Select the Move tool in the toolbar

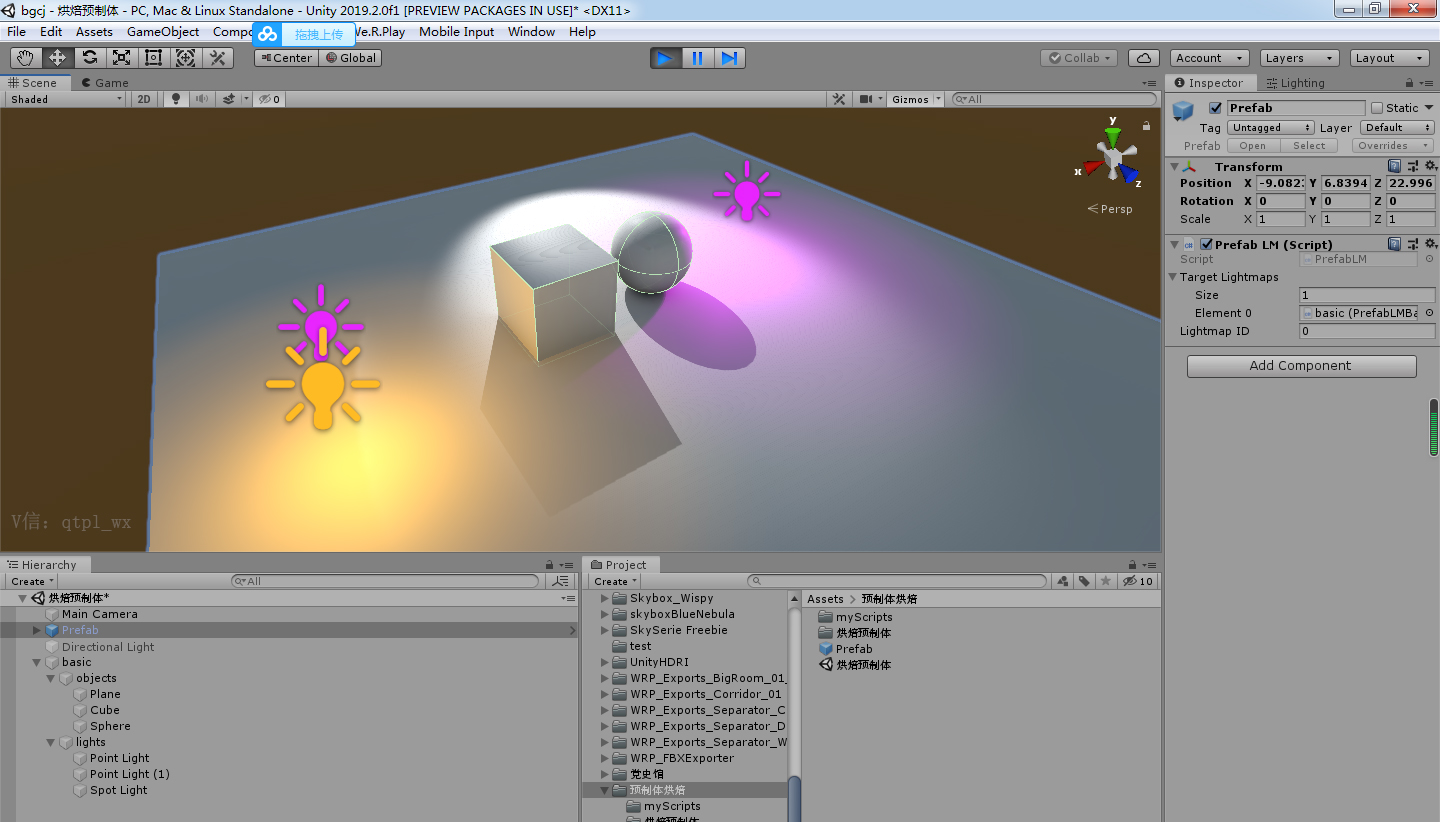57,57
